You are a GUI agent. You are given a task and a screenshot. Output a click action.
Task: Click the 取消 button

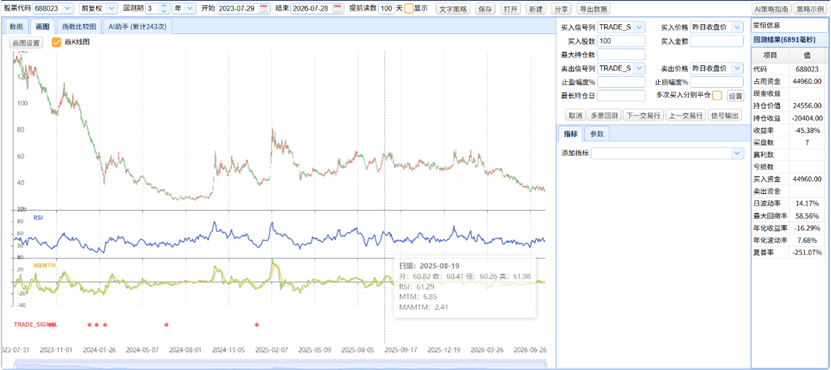click(576, 115)
